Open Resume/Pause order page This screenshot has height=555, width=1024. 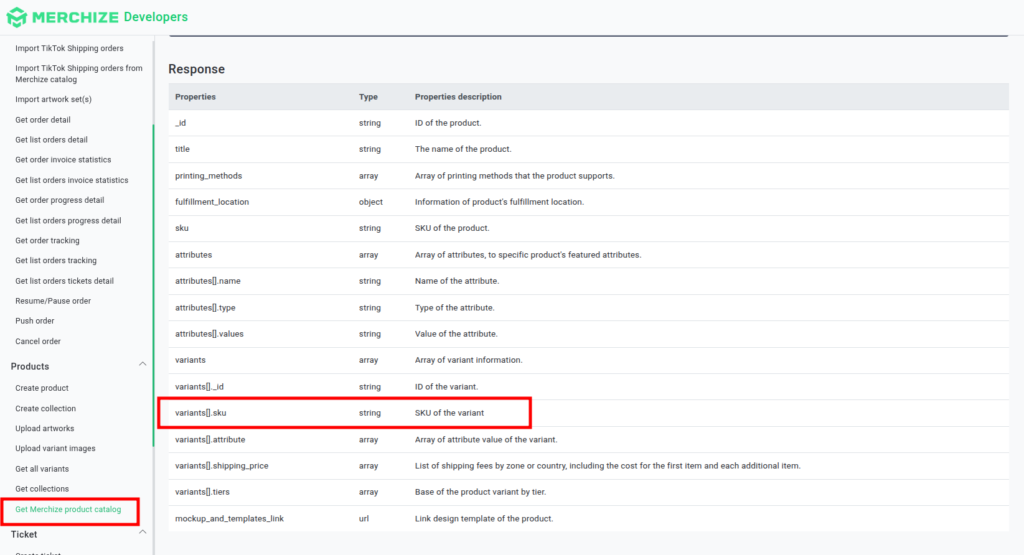(x=53, y=301)
